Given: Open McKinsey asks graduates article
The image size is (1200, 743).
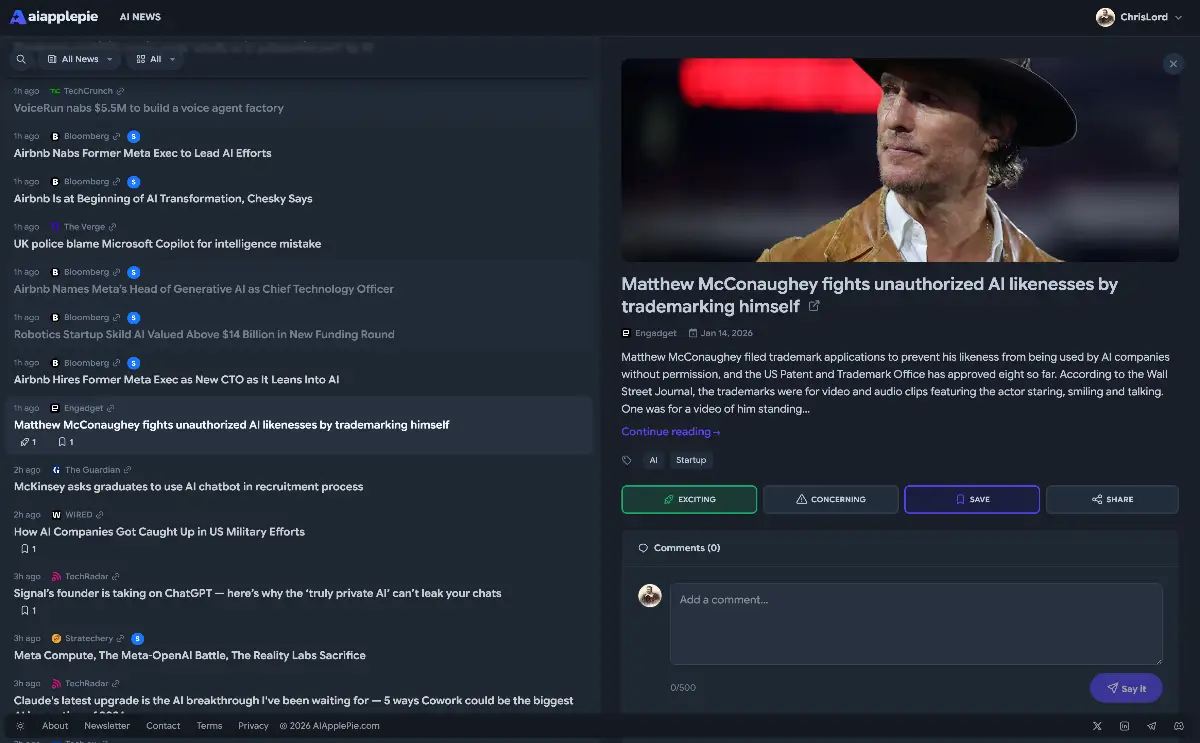Looking at the screenshot, I should 189,487.
